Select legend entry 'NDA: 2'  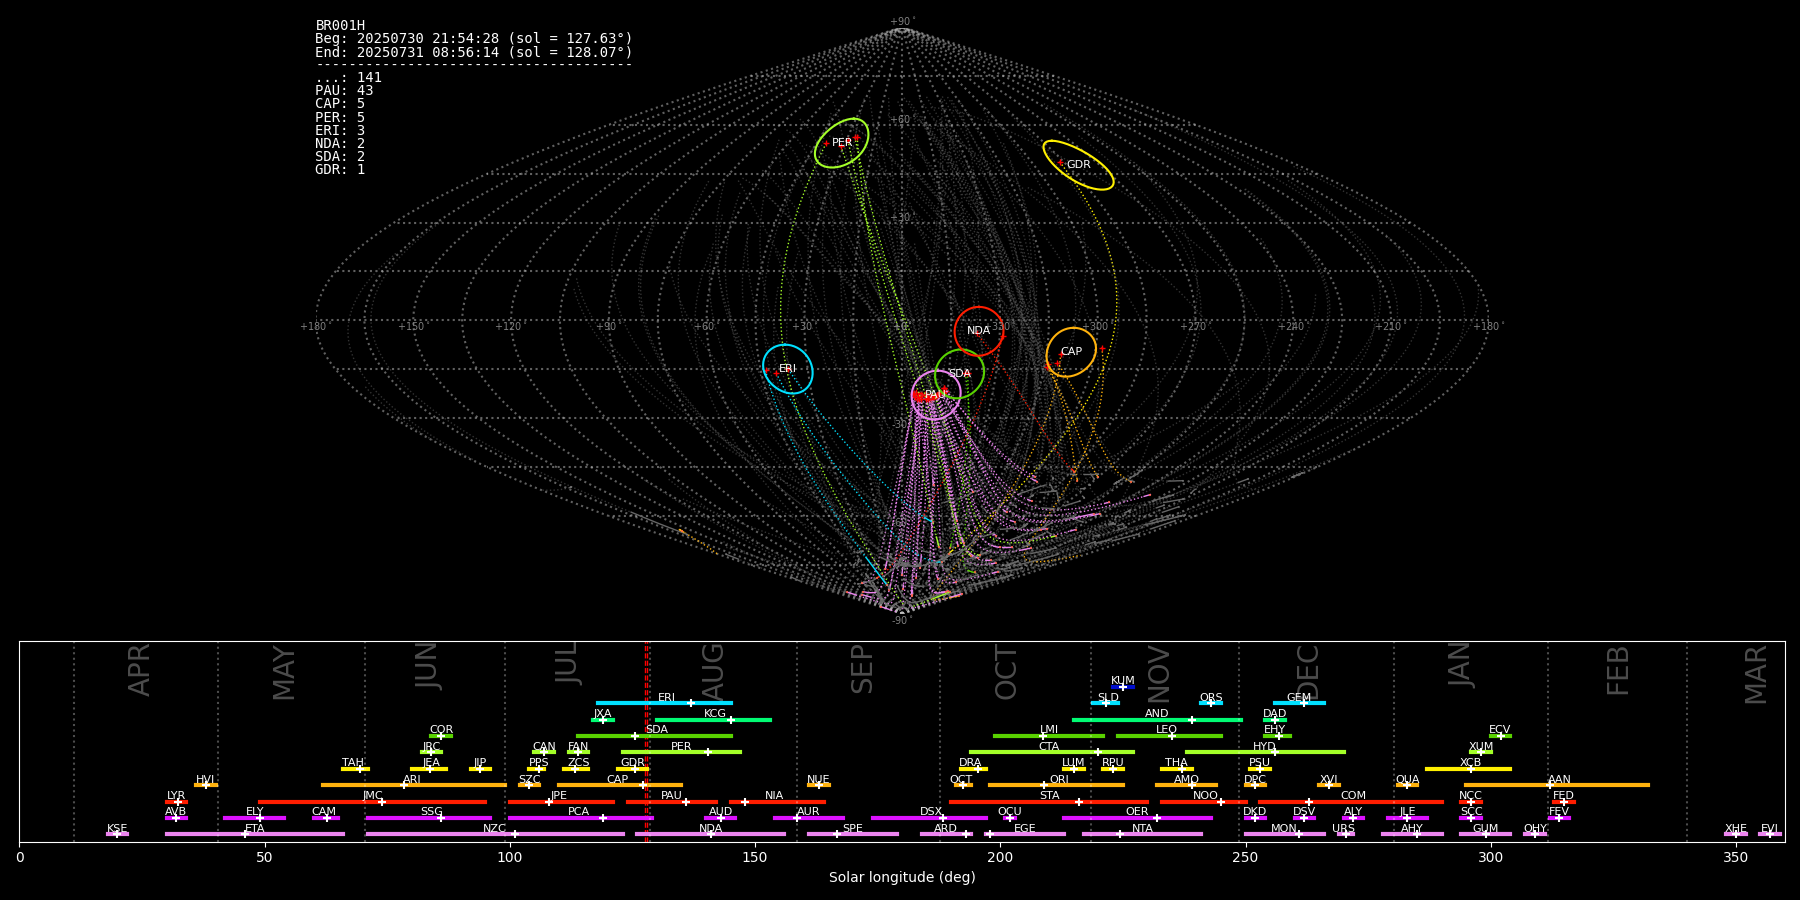coord(340,143)
